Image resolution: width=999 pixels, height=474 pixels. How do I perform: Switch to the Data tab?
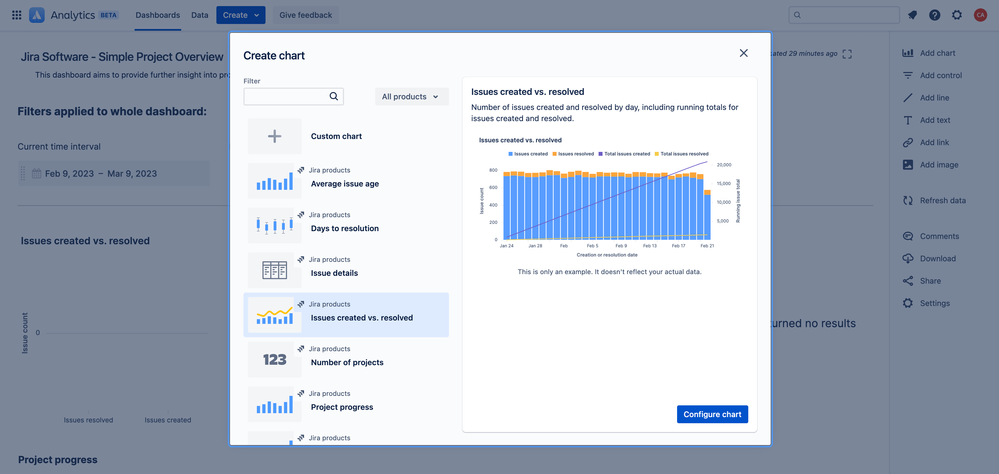point(200,15)
